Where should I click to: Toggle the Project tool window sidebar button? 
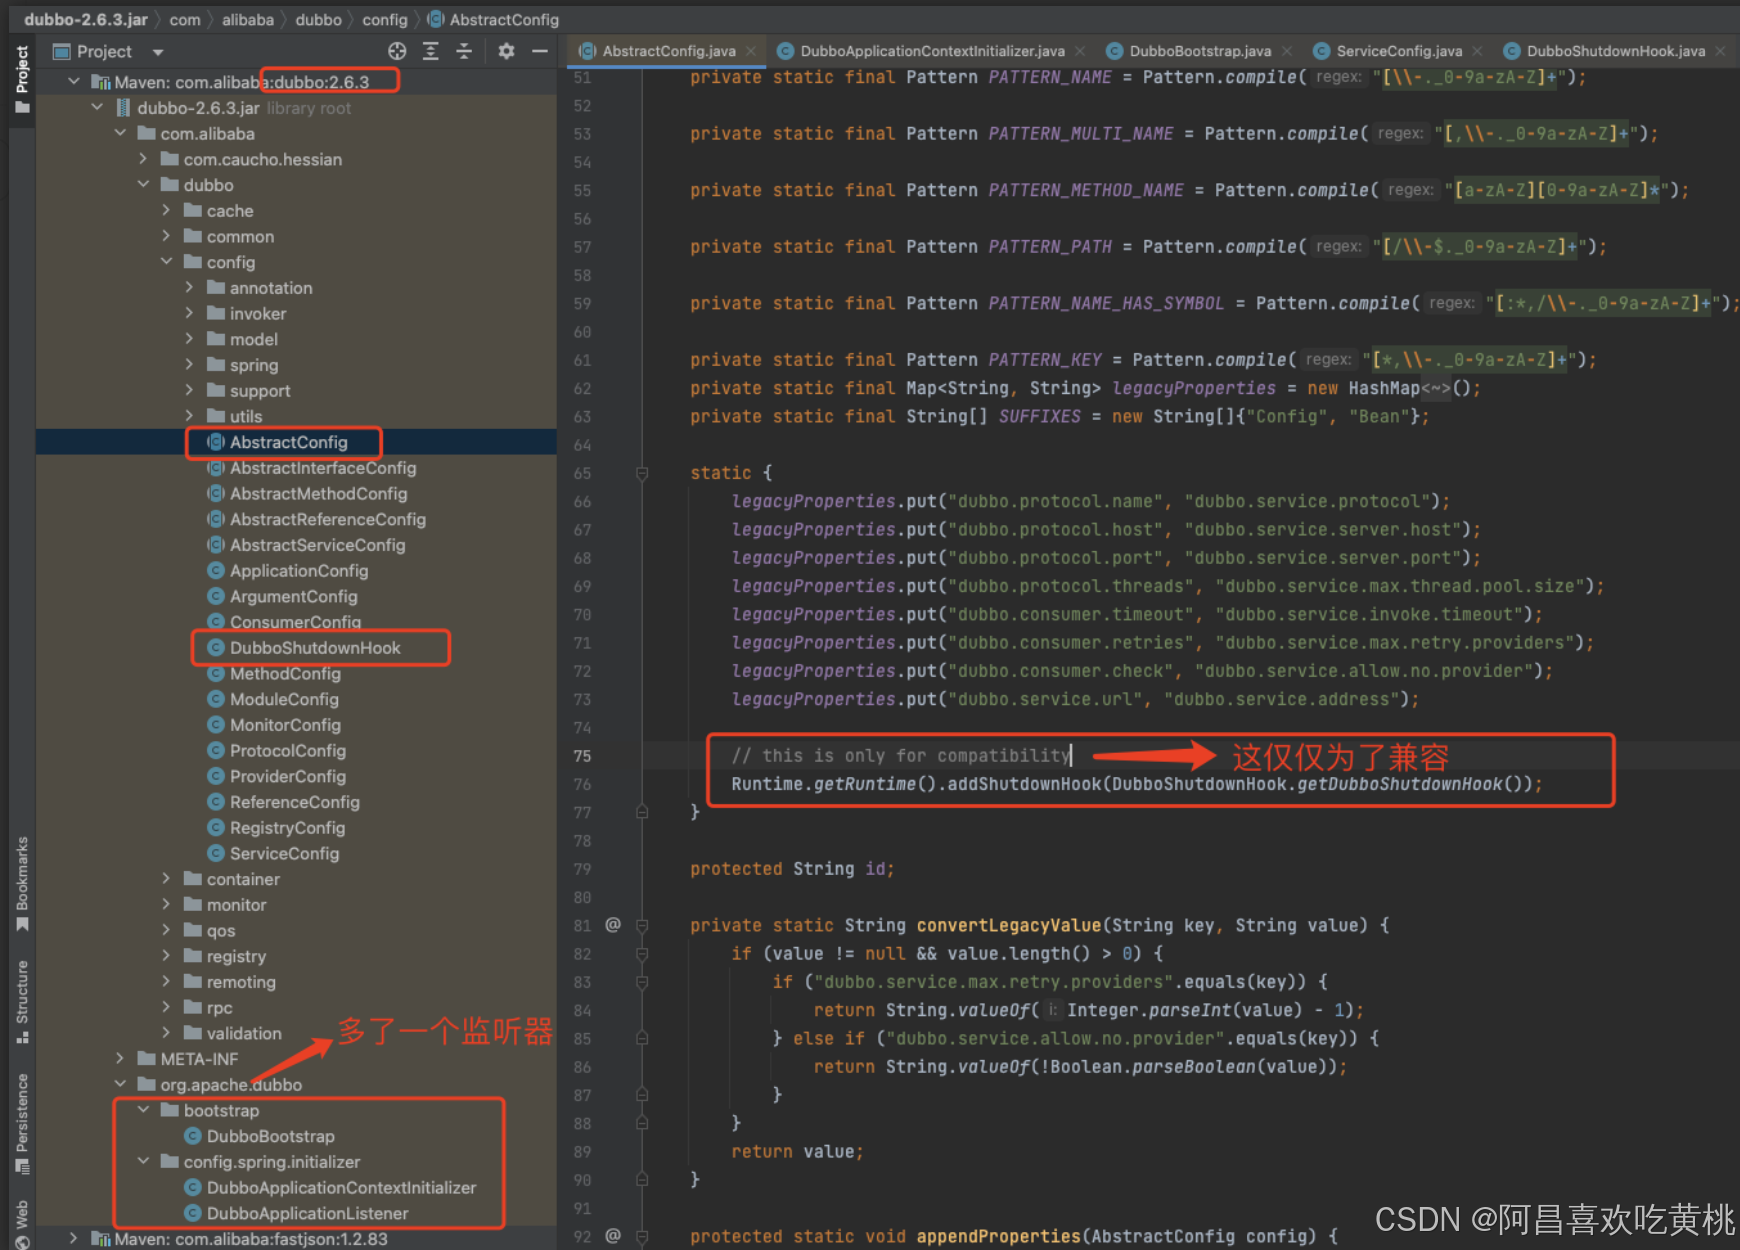pos(22,80)
